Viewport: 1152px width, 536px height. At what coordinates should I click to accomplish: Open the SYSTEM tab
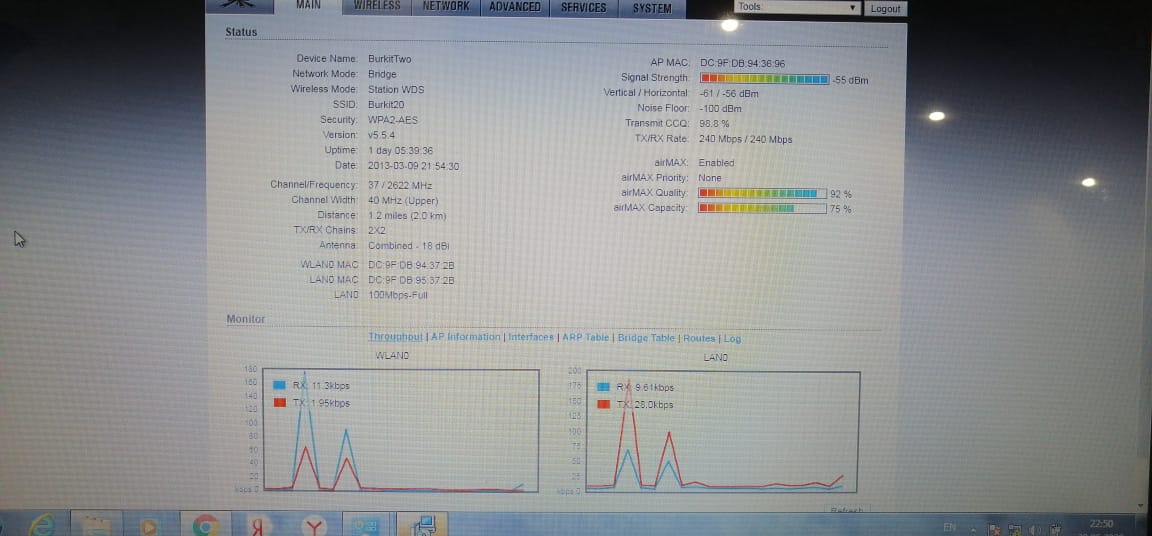pyautogui.click(x=652, y=8)
